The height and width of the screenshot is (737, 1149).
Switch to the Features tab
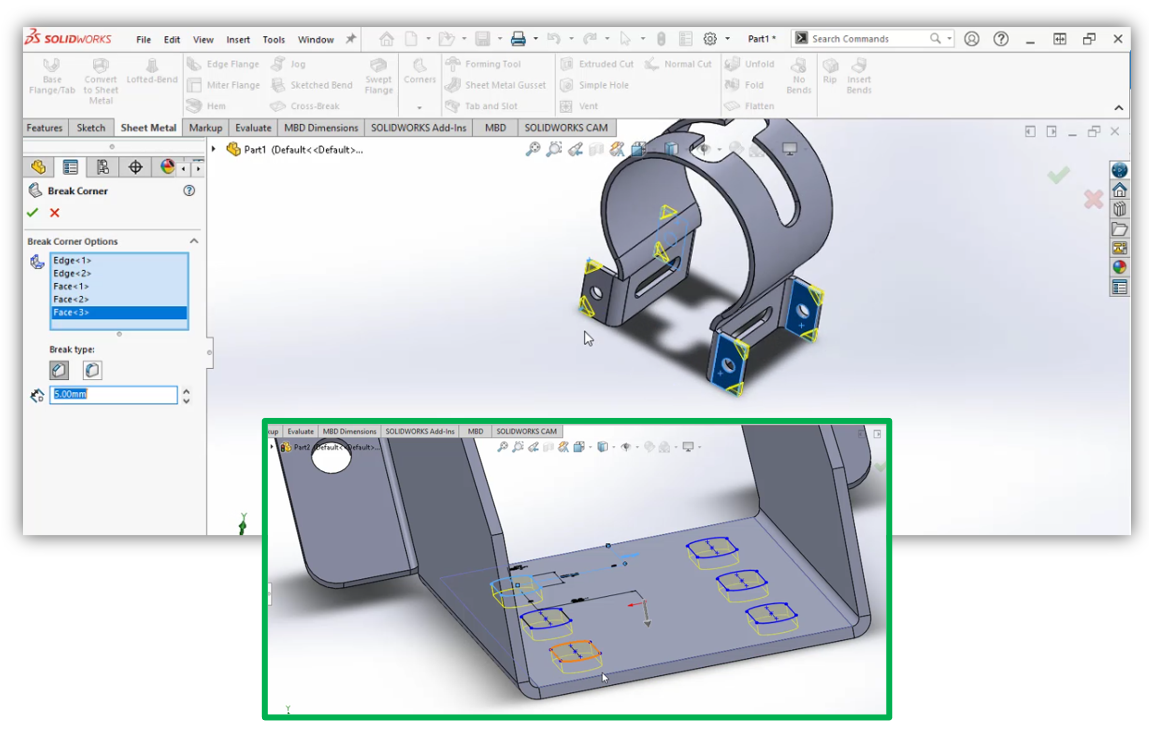coord(45,127)
